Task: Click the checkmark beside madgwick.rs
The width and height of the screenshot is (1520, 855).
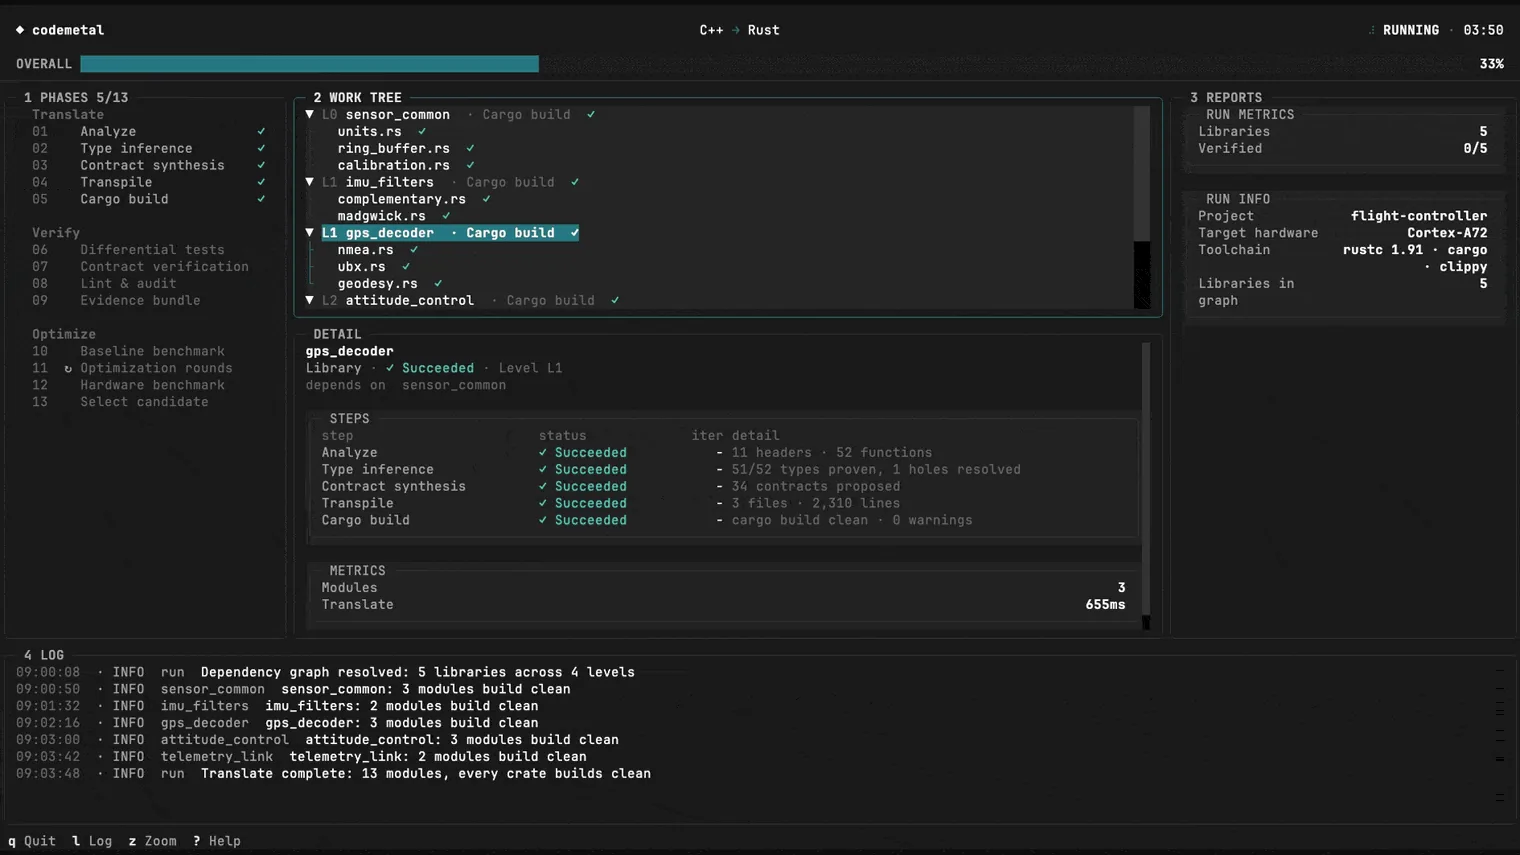Action: point(446,217)
